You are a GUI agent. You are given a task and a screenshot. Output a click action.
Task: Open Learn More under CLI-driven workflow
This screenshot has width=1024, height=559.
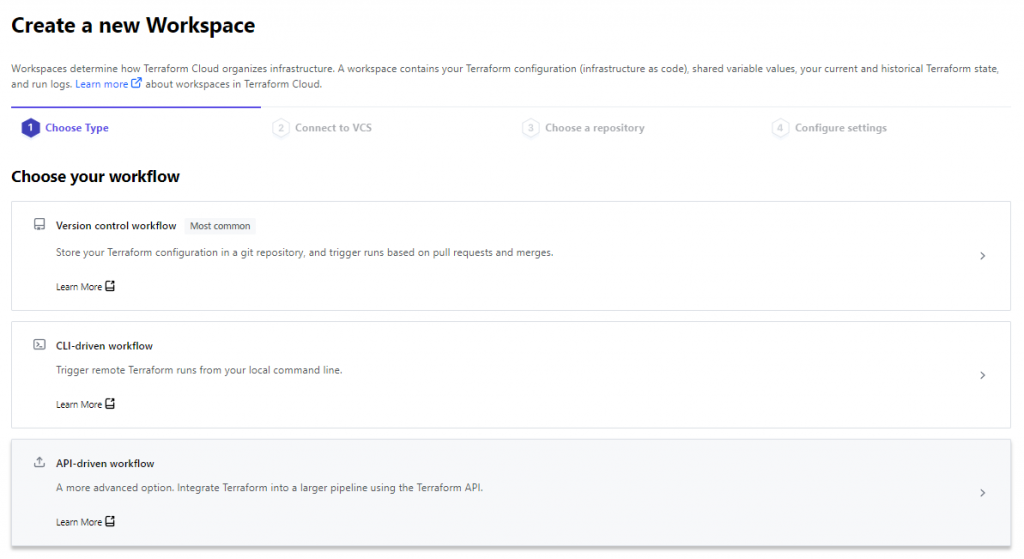[79, 404]
